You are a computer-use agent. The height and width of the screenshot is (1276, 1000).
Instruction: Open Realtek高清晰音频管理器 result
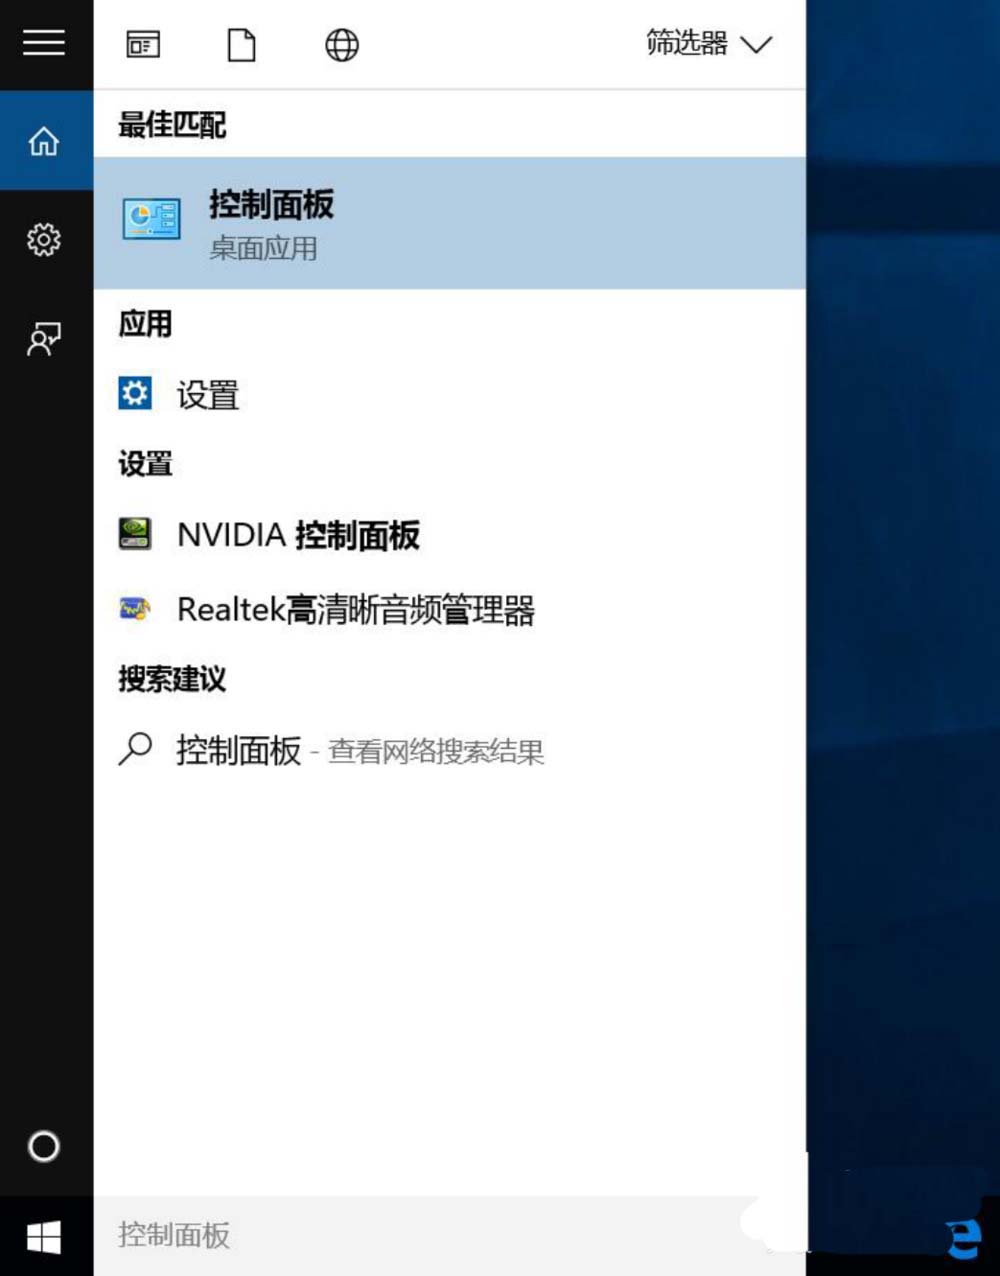(450, 609)
